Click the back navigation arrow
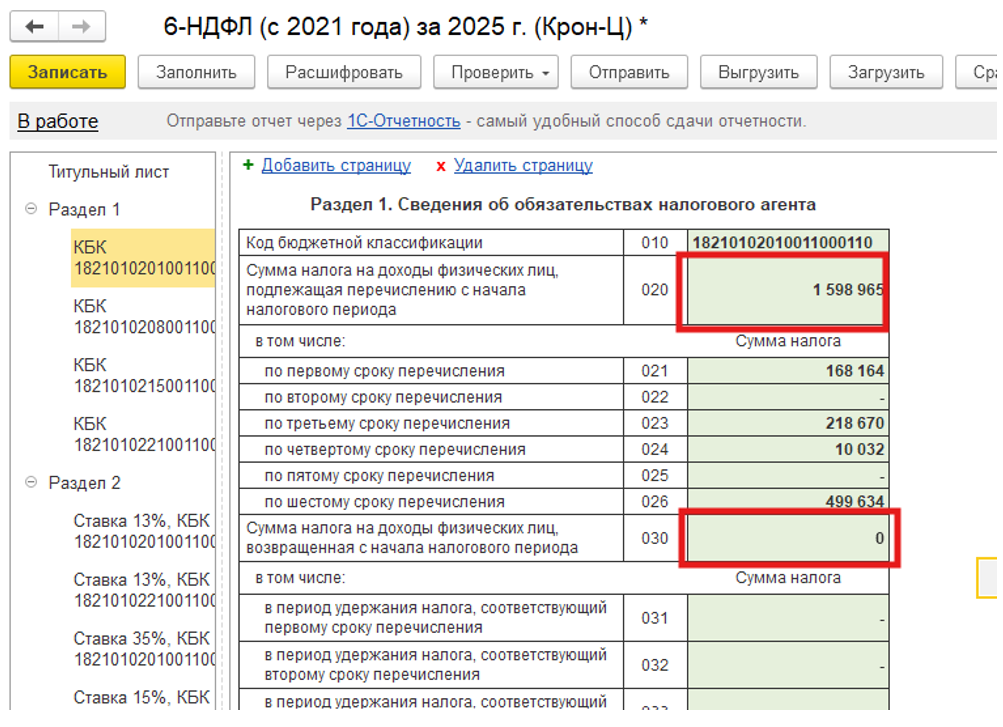Viewport: 1003px width, 727px height. [35, 27]
